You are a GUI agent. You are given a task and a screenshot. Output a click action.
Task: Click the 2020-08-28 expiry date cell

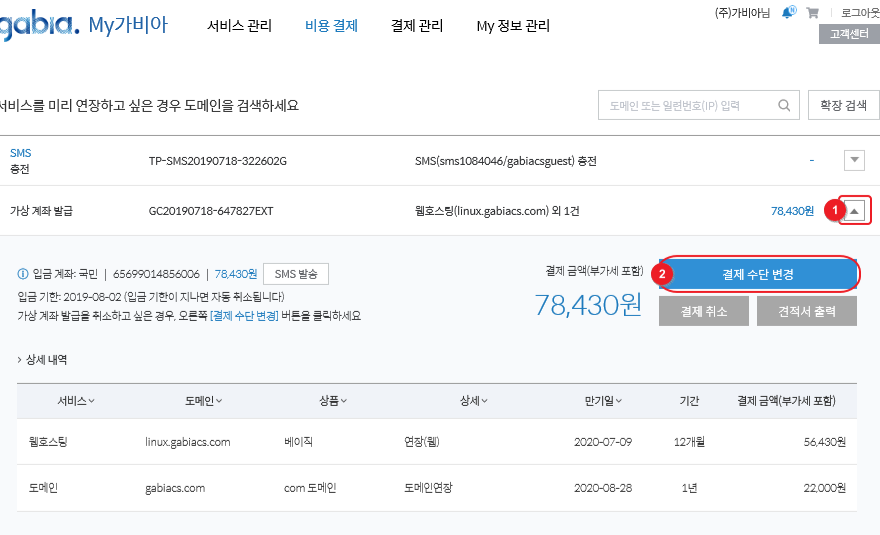click(603, 488)
